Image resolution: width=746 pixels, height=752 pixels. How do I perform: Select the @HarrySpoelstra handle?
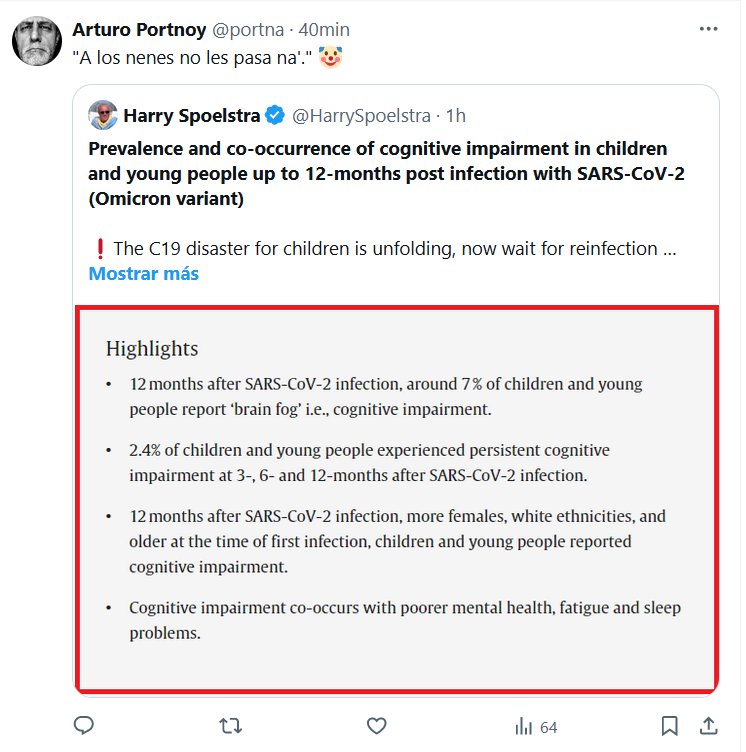click(x=363, y=116)
